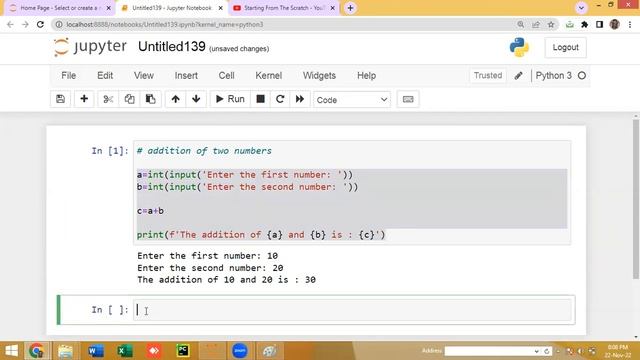Image resolution: width=640 pixels, height=360 pixels.
Task: Reload the browser page
Action: click(x=40, y=24)
